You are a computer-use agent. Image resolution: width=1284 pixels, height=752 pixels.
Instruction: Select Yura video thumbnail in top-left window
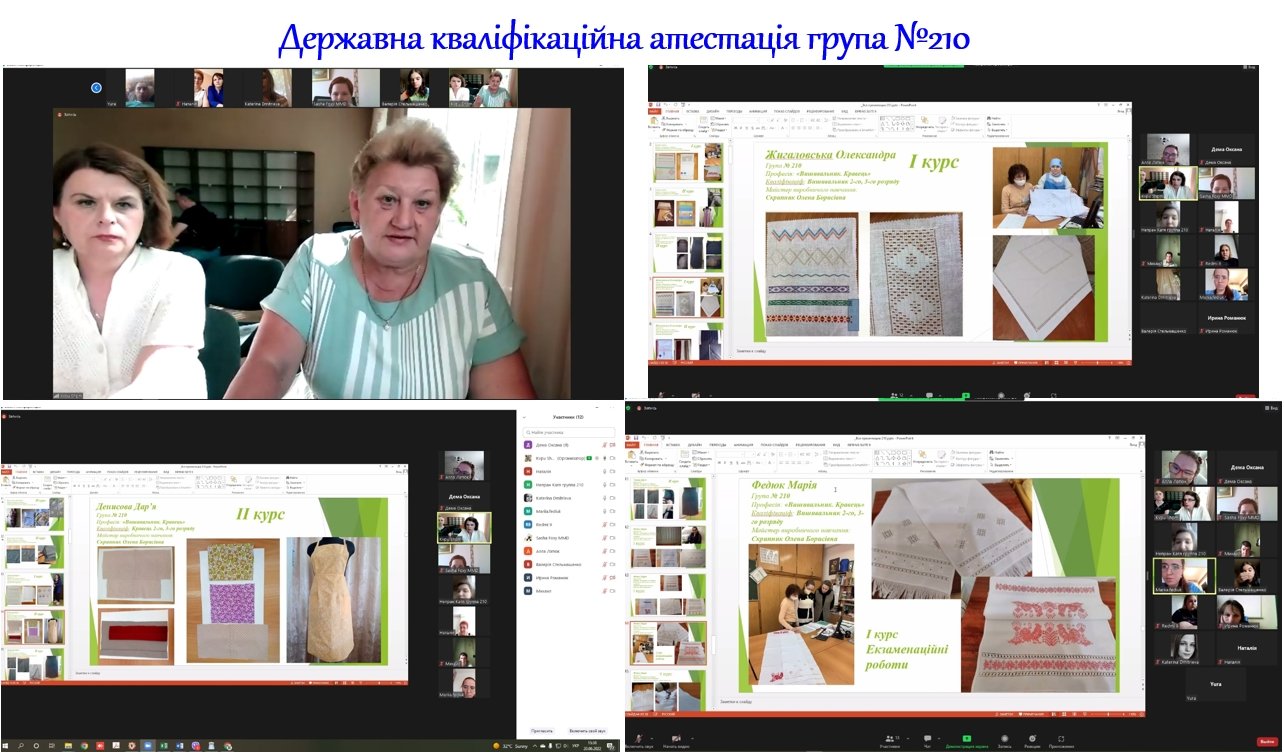(x=139, y=87)
